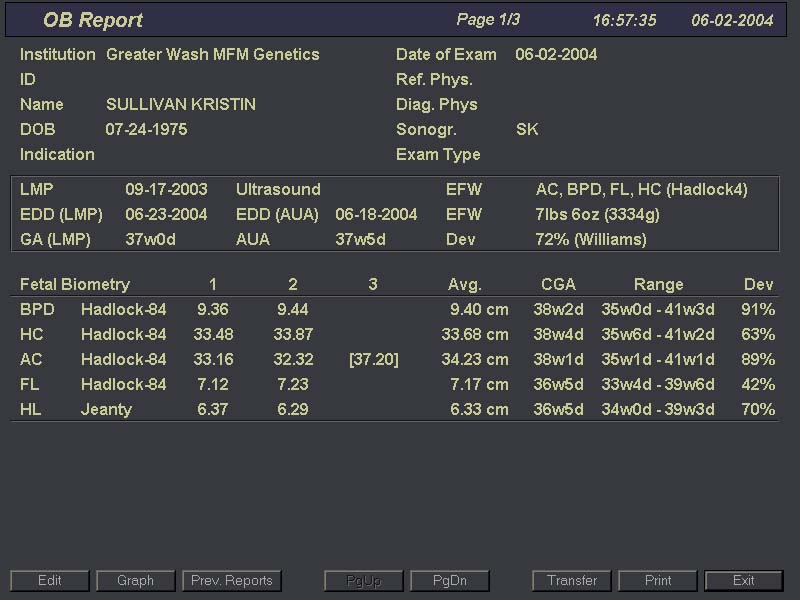800x600 pixels.
Task: Click the Transfer button
Action: [x=572, y=580]
